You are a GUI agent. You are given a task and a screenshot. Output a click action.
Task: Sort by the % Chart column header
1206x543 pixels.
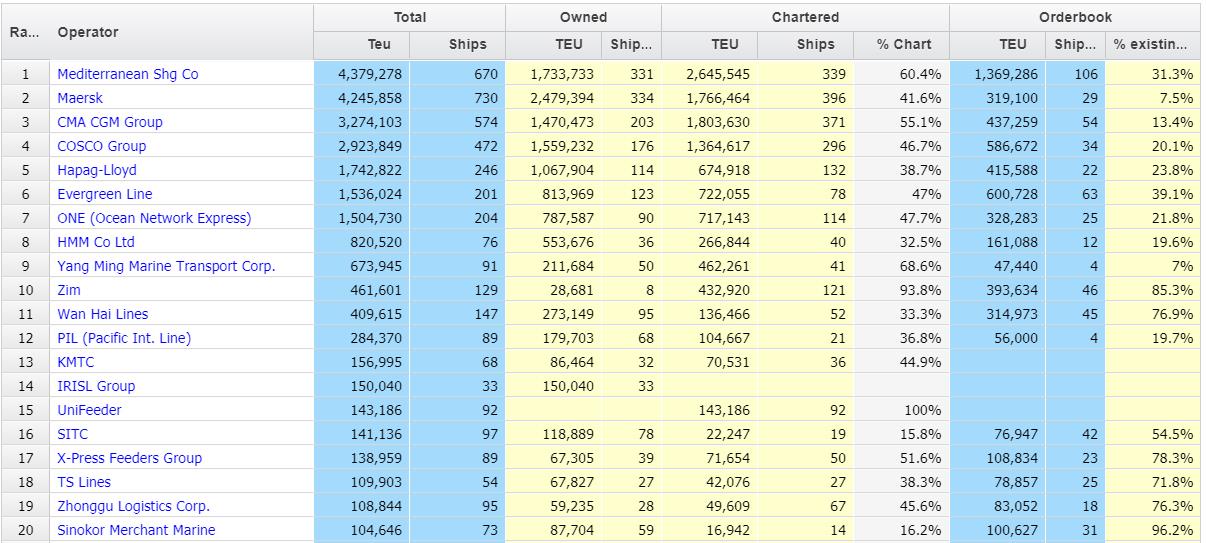pyautogui.click(x=902, y=44)
